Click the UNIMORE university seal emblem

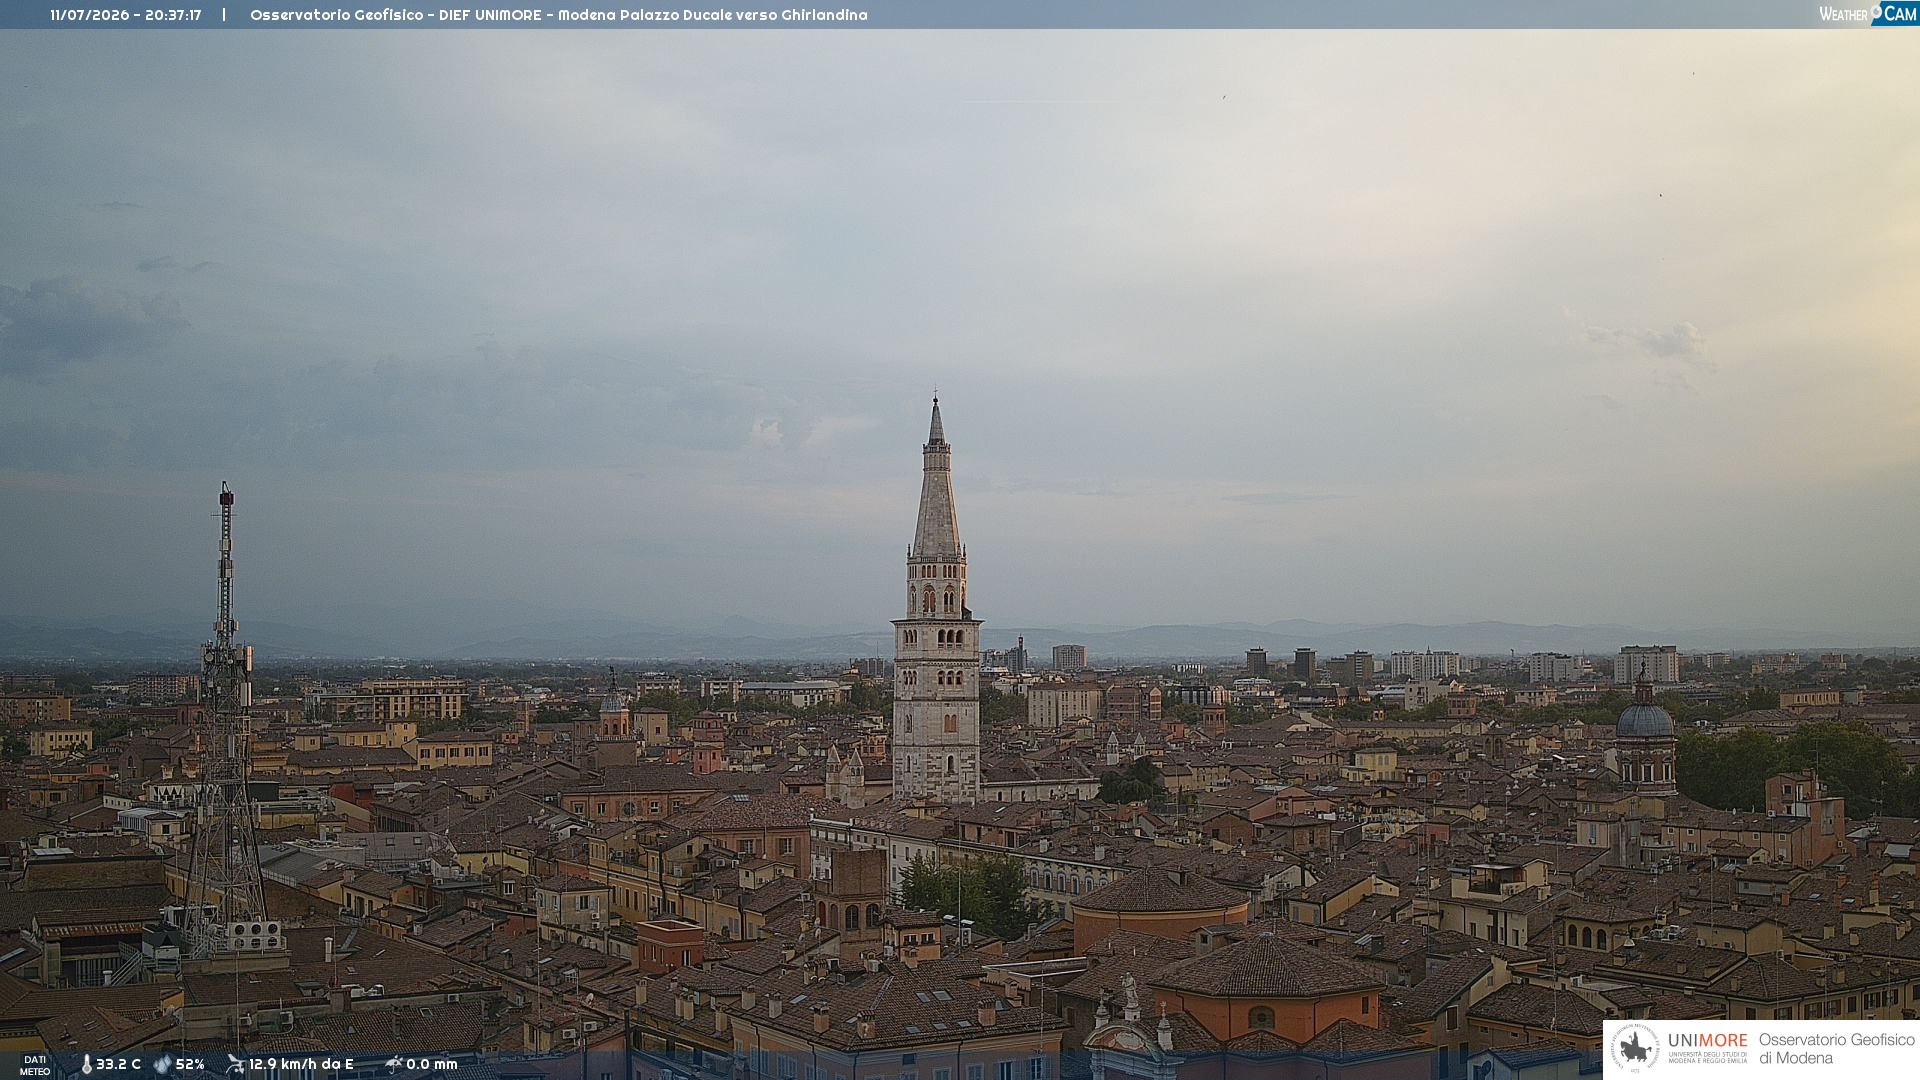tap(1635, 1048)
